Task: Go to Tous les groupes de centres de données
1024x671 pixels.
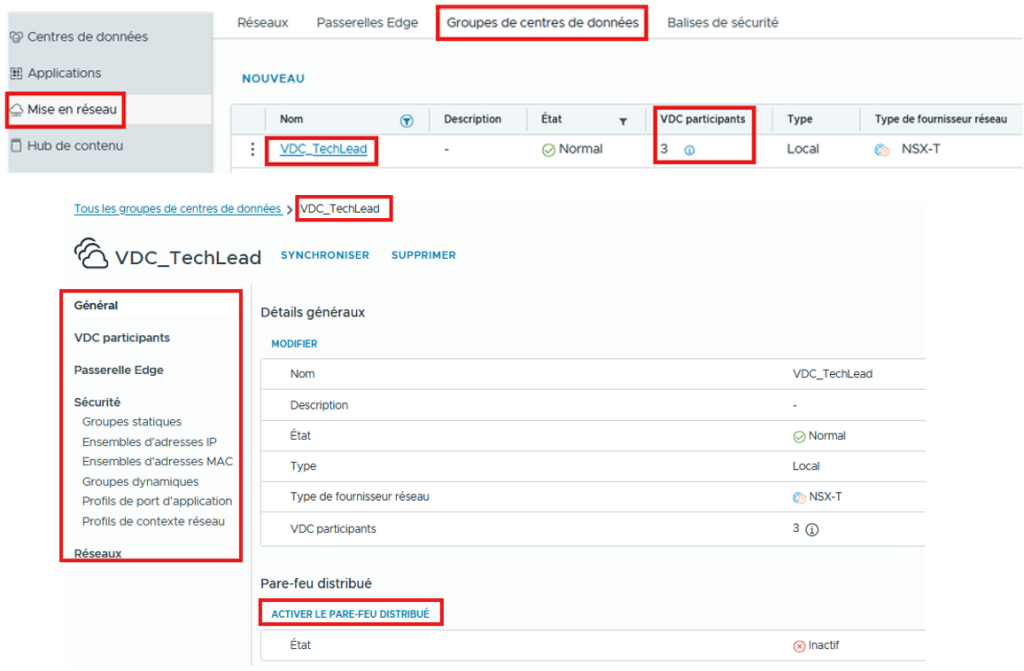Action: pos(177,209)
